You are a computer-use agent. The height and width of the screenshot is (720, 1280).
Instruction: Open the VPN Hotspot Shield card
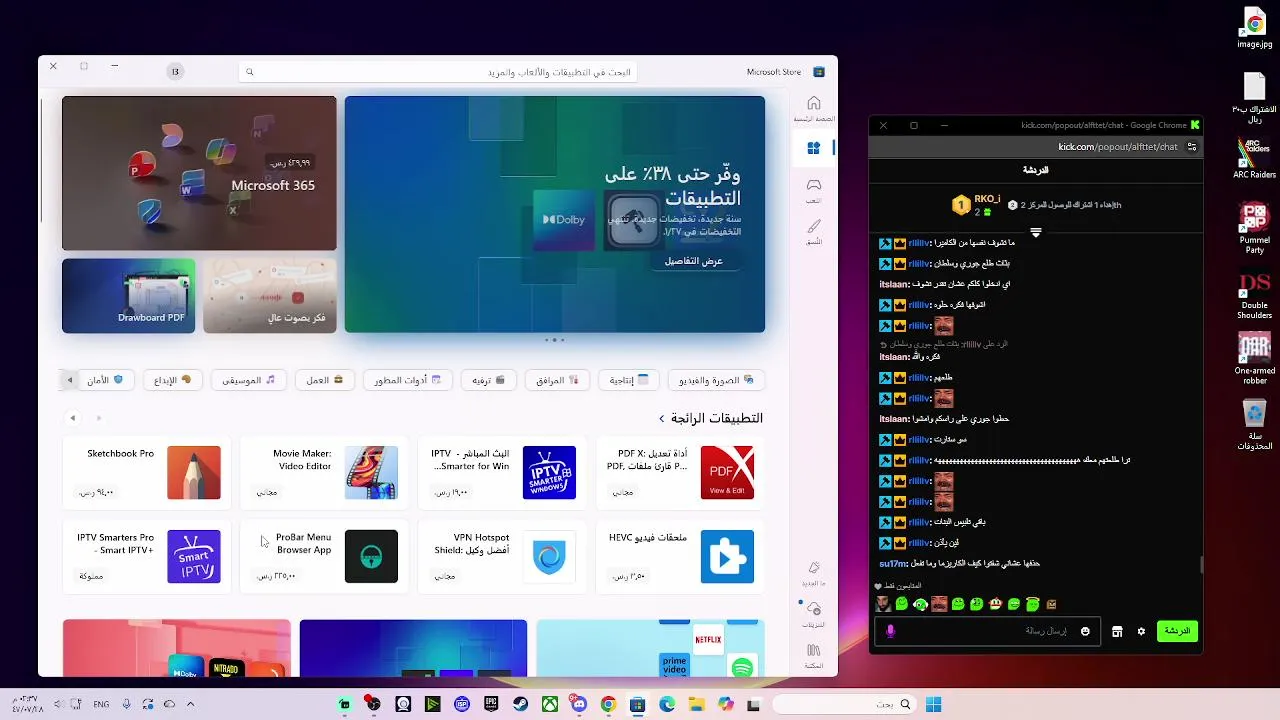(502, 556)
